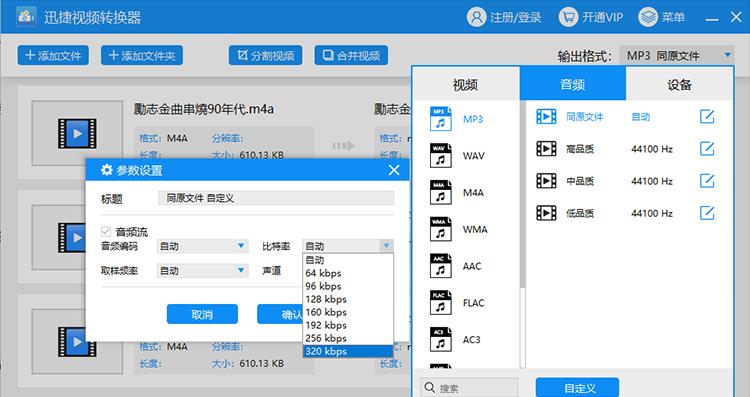Viewport: 750px width, 397px height.
Task: Click the 分割视频 button
Action: point(265,55)
